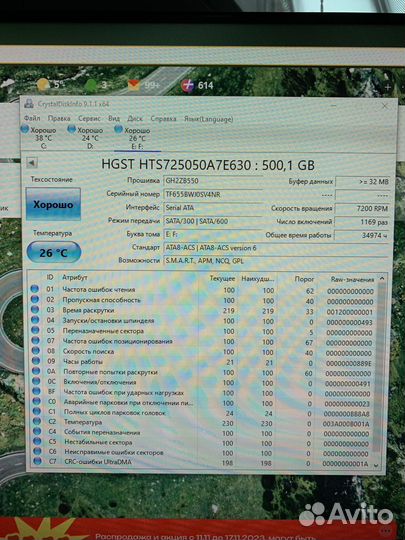The width and height of the screenshot is (405, 540).
Task: Close the CrystalDiskInfo window
Action: pyautogui.click(x=384, y=106)
